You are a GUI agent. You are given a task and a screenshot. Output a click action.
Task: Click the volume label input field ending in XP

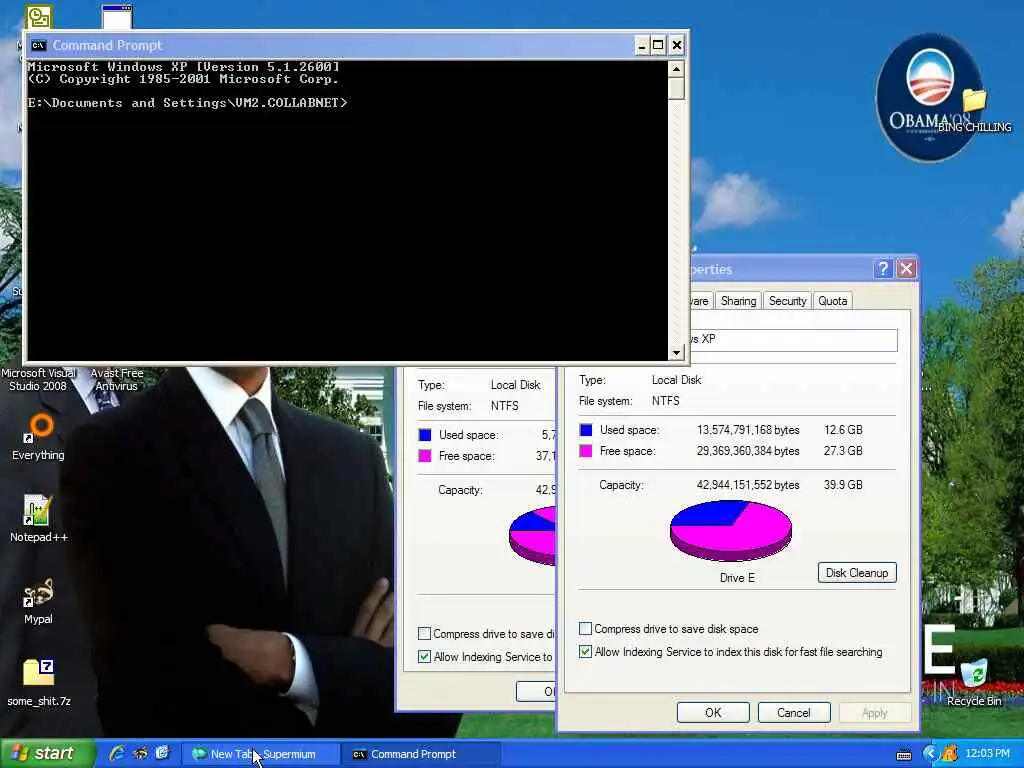click(793, 340)
